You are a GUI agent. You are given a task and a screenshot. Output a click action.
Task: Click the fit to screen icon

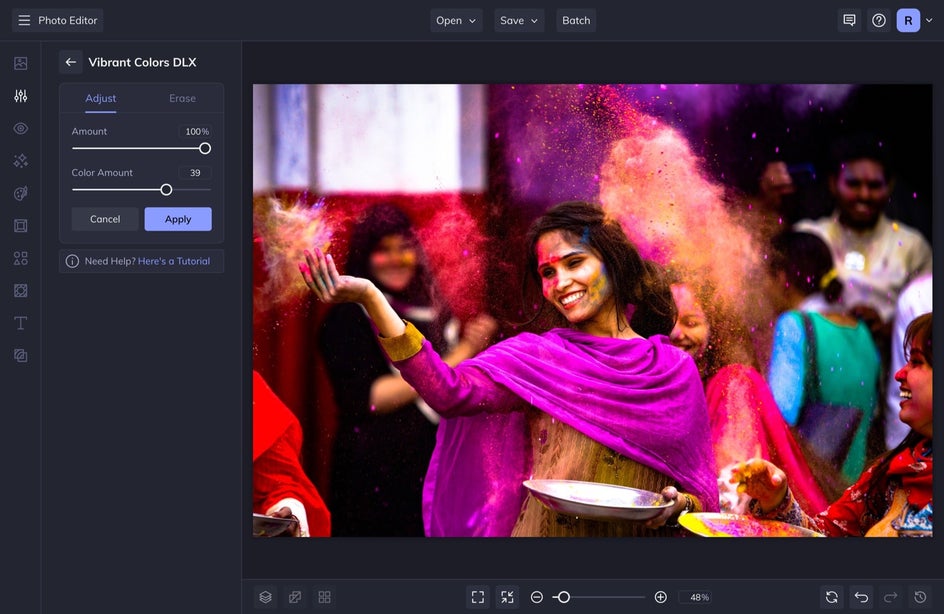point(478,597)
